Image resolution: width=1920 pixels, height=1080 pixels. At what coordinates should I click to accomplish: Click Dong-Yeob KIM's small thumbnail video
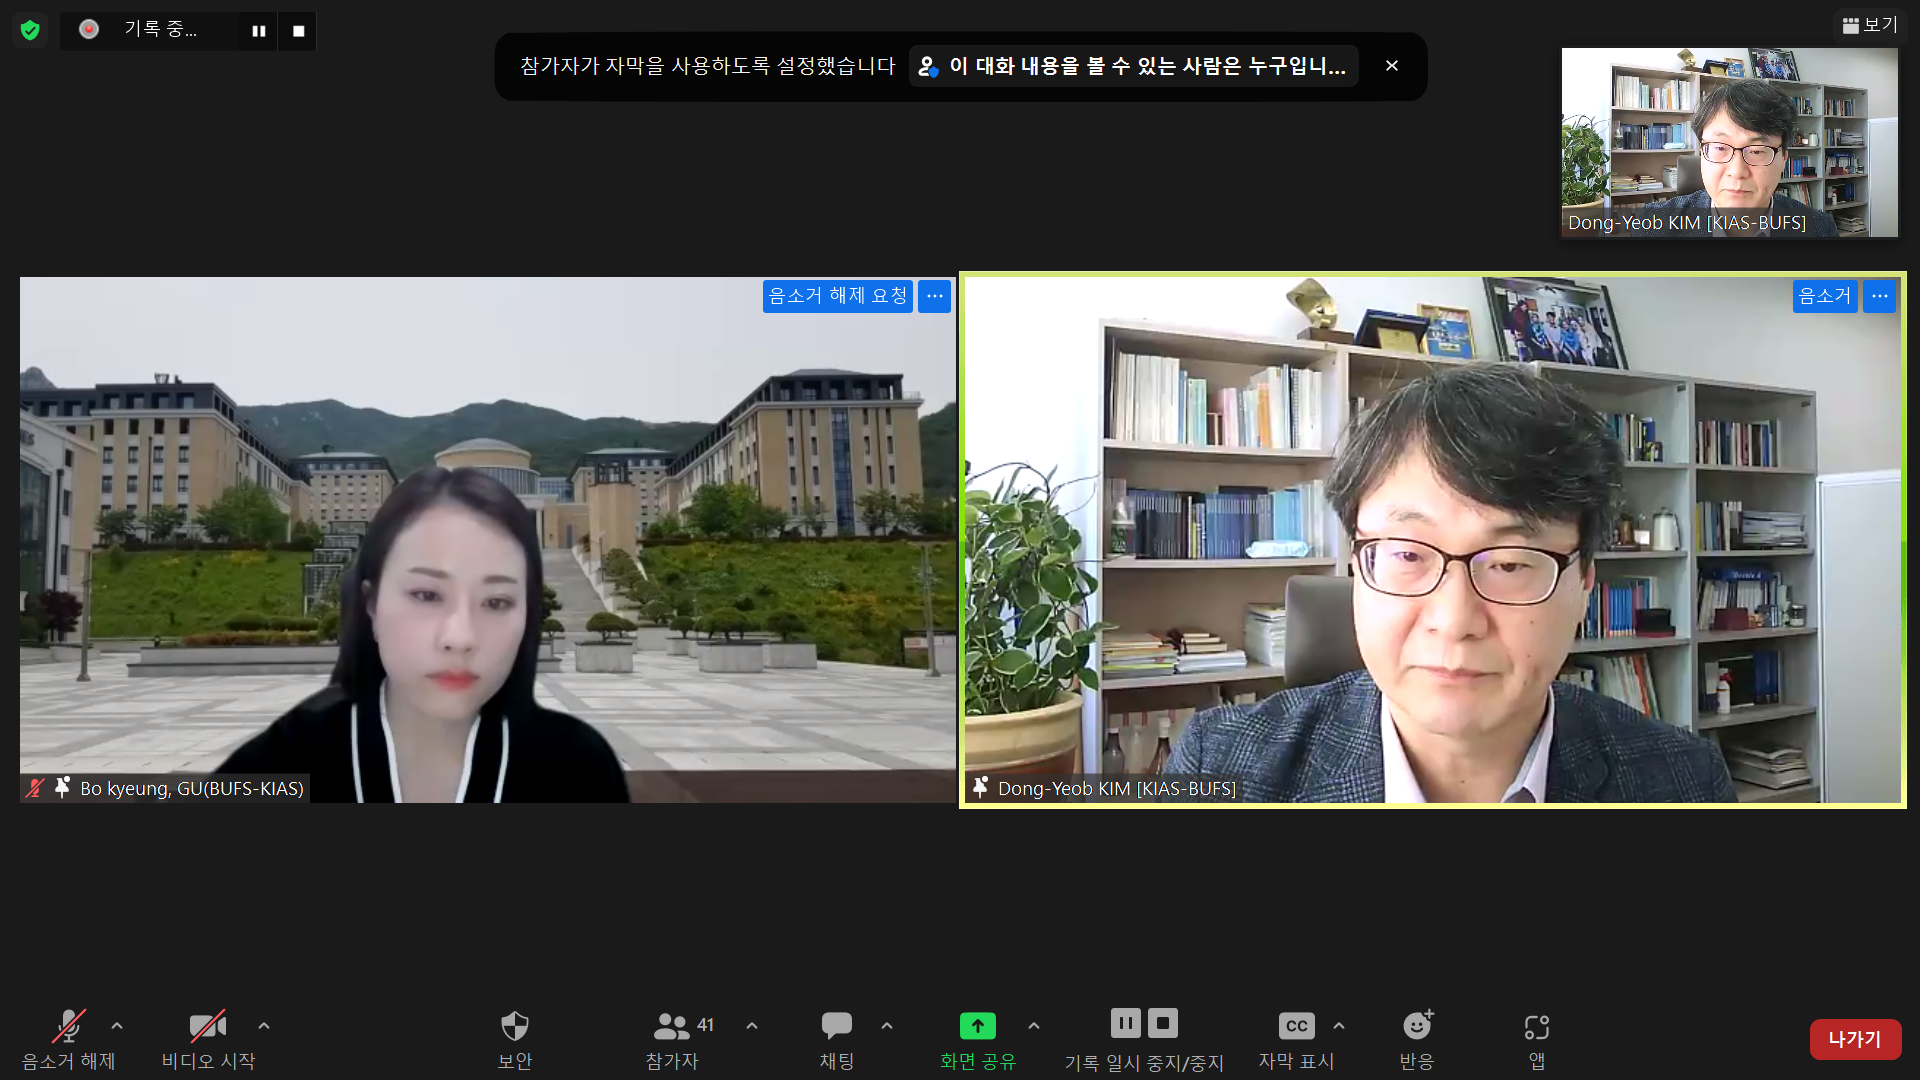pyautogui.click(x=1729, y=142)
